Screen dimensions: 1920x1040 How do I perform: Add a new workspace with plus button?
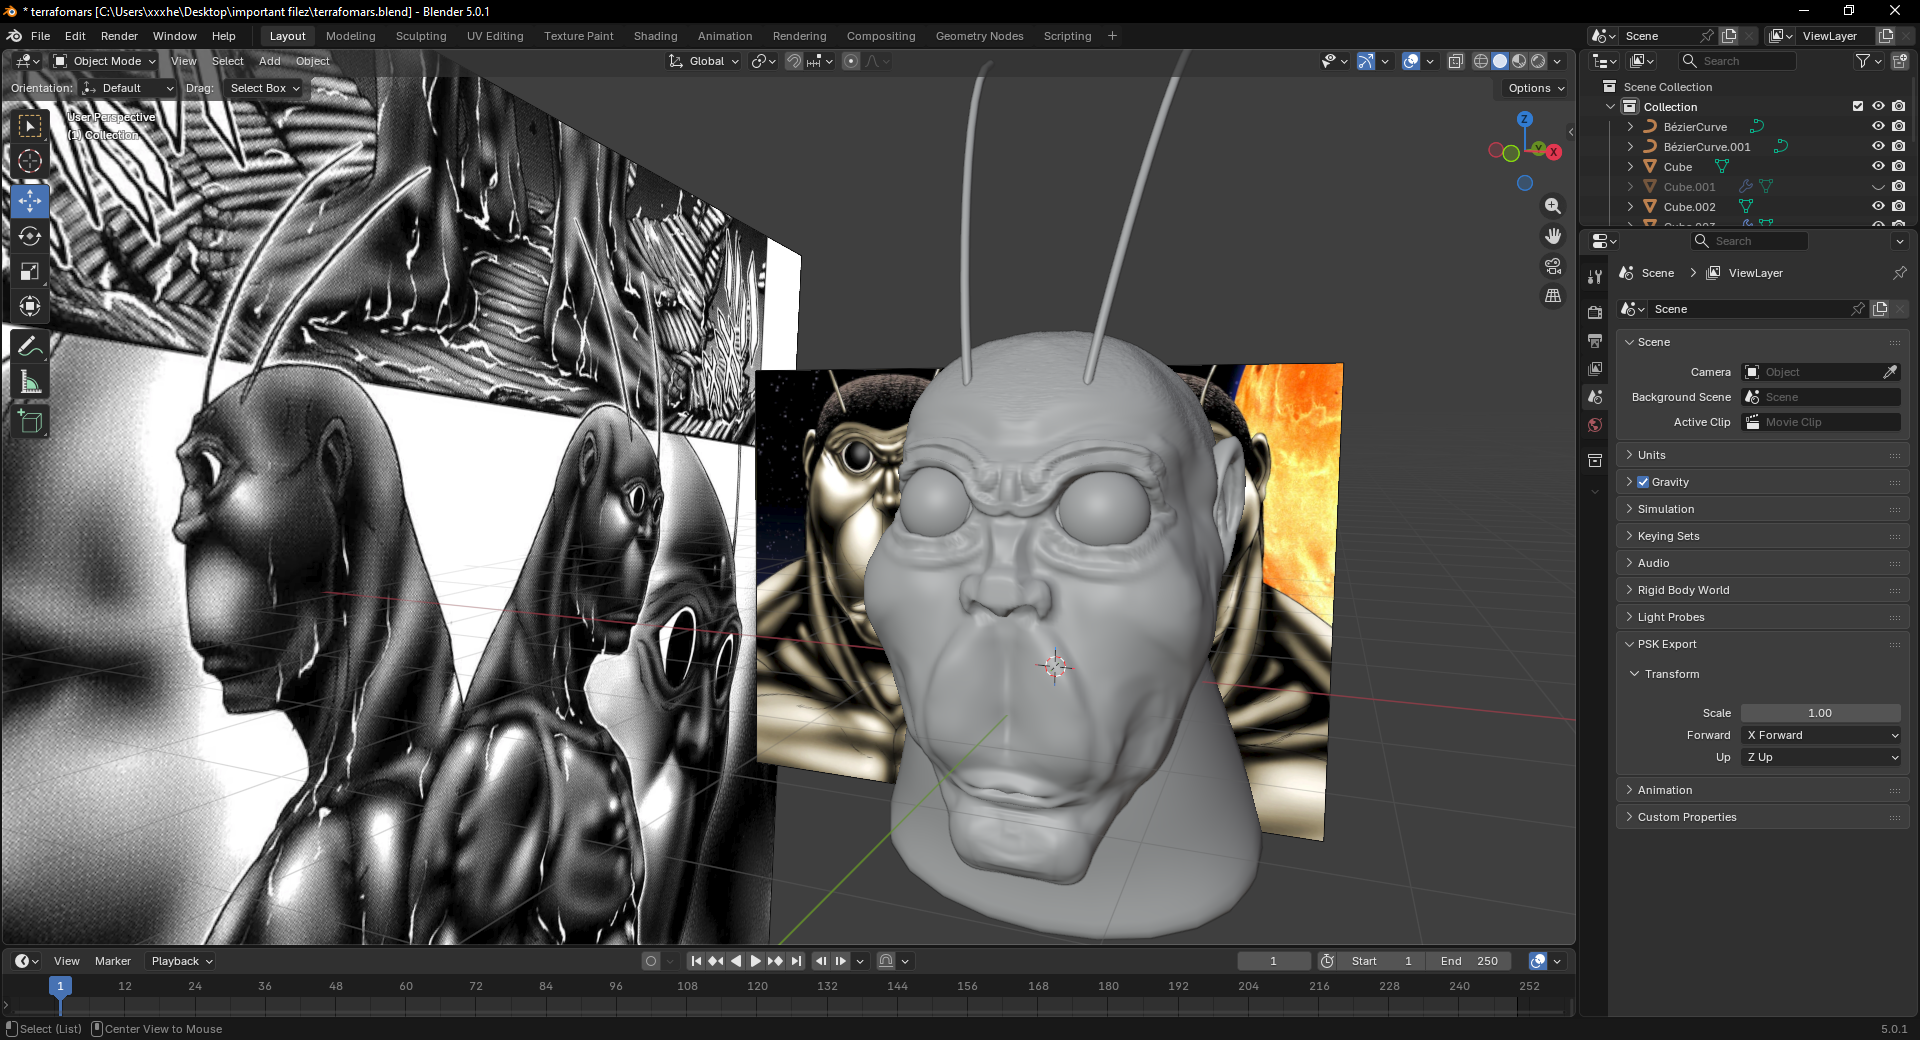pyautogui.click(x=1112, y=36)
